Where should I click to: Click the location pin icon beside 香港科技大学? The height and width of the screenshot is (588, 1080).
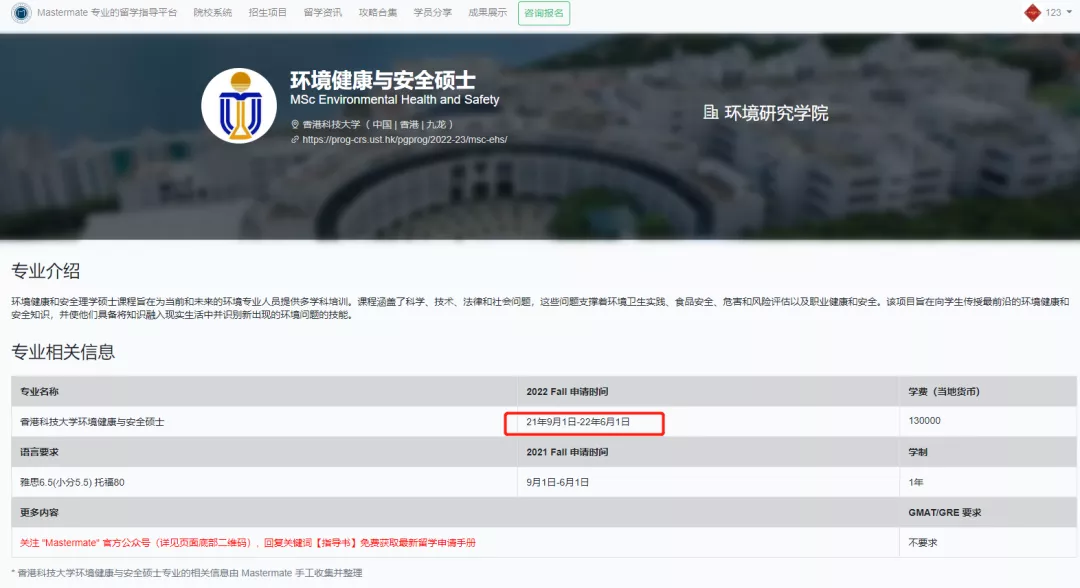pos(293,123)
